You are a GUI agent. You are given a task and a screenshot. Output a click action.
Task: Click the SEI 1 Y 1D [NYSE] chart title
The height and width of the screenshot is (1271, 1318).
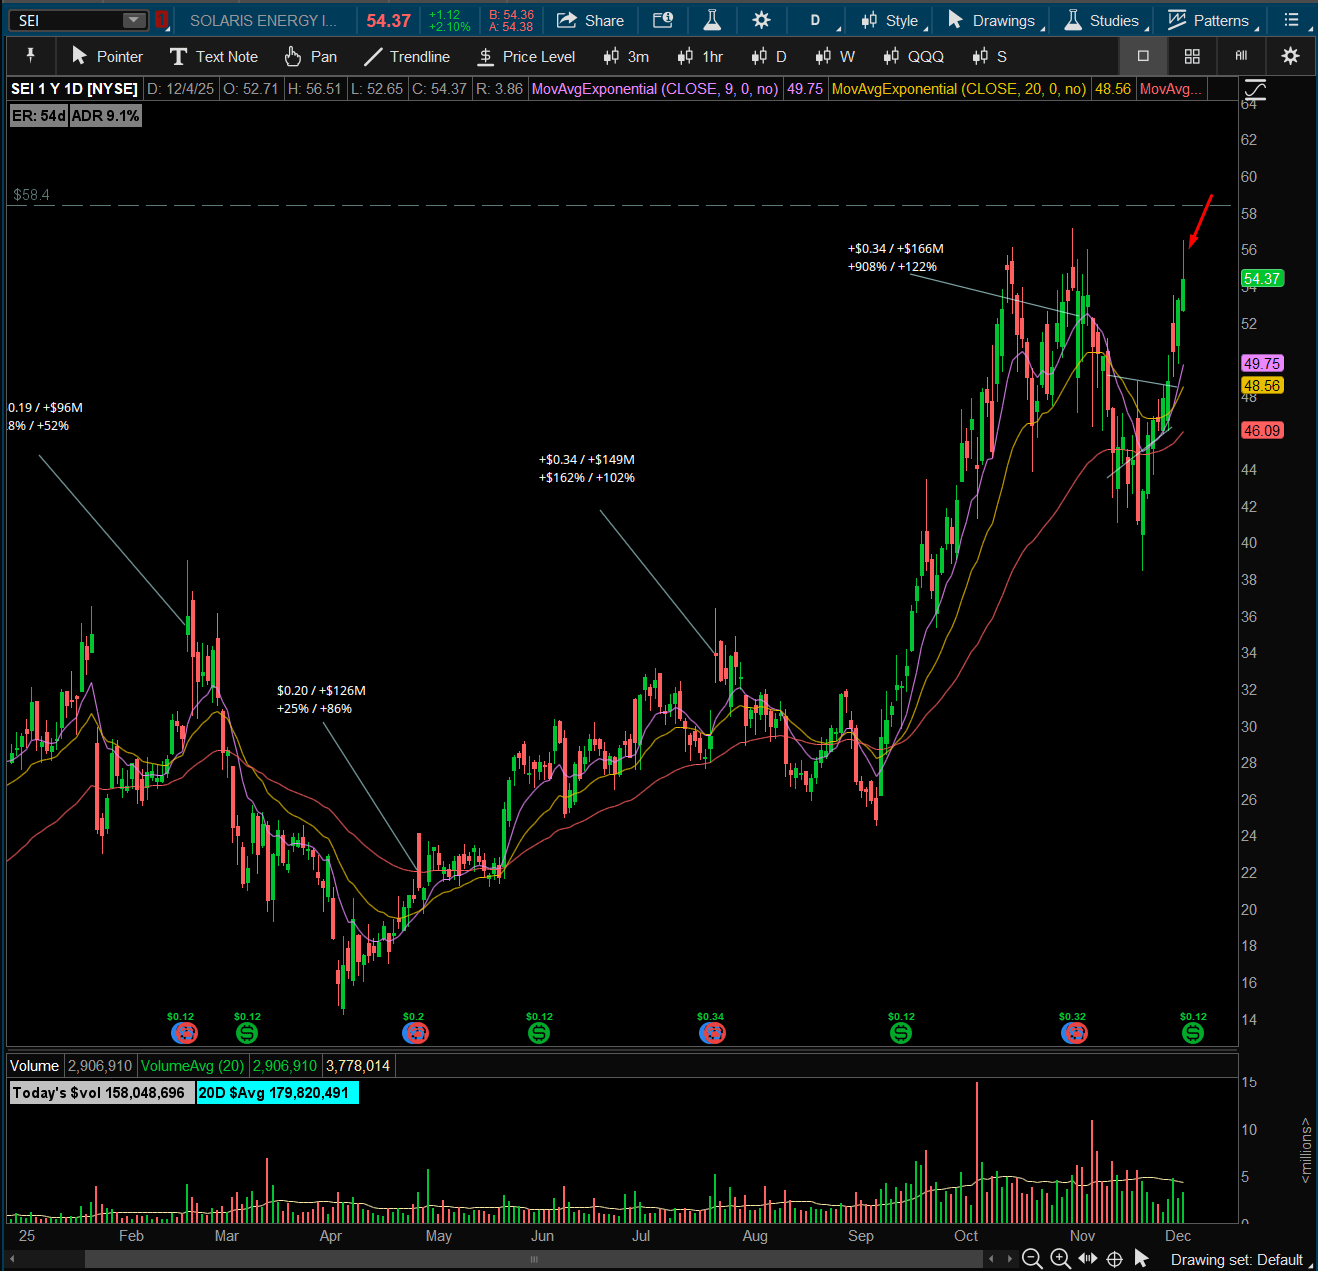click(75, 89)
